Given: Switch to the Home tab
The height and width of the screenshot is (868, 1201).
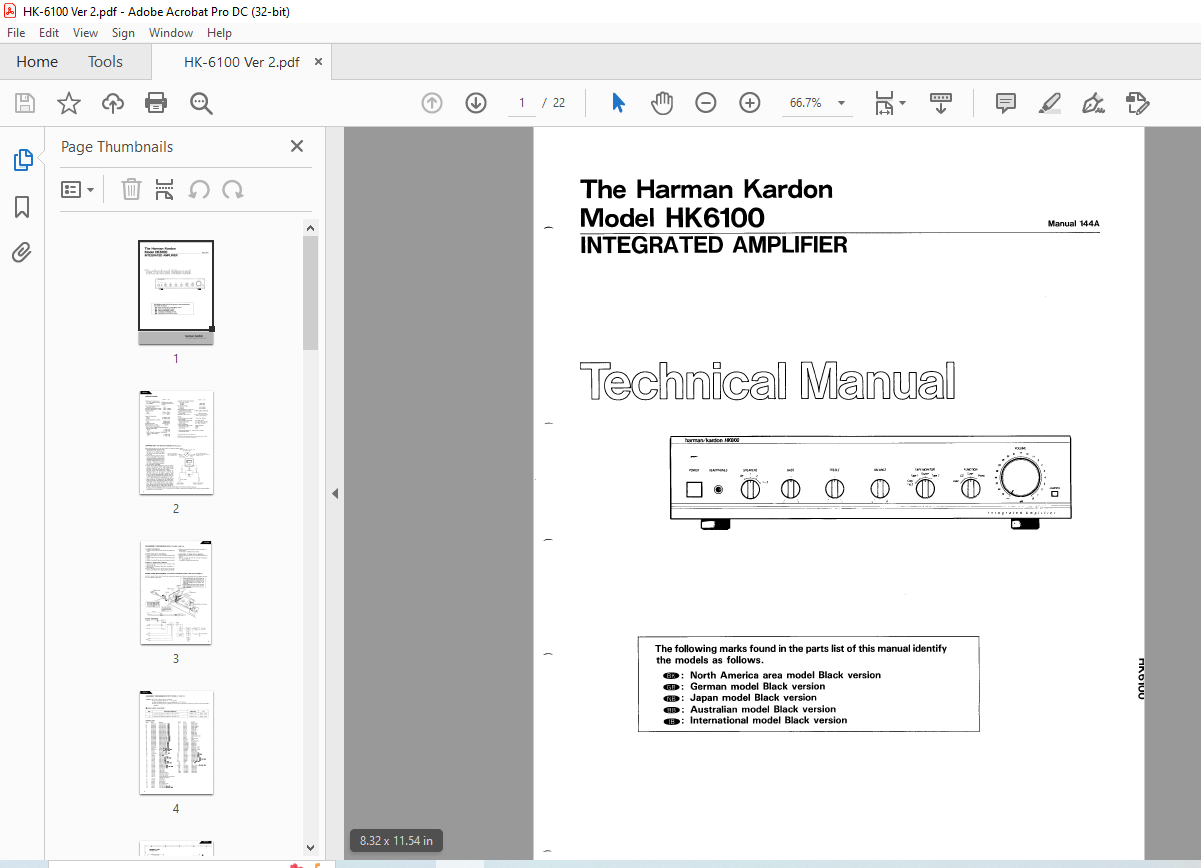Looking at the screenshot, I should pyautogui.click(x=37, y=62).
